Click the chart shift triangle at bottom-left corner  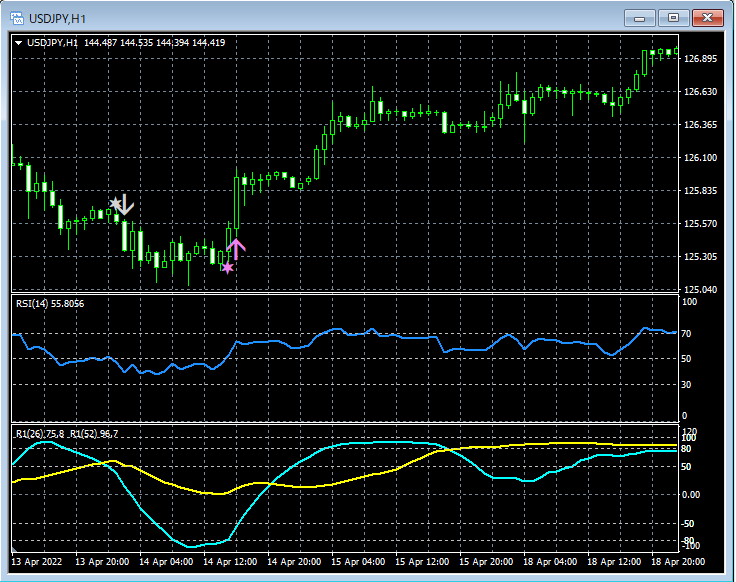tap(15, 549)
